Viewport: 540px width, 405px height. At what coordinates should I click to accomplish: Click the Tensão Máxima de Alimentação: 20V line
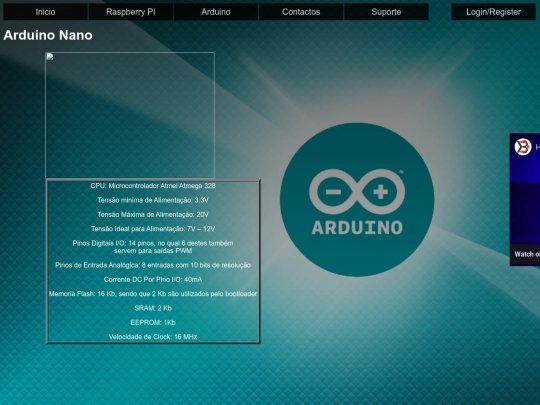[153, 215]
